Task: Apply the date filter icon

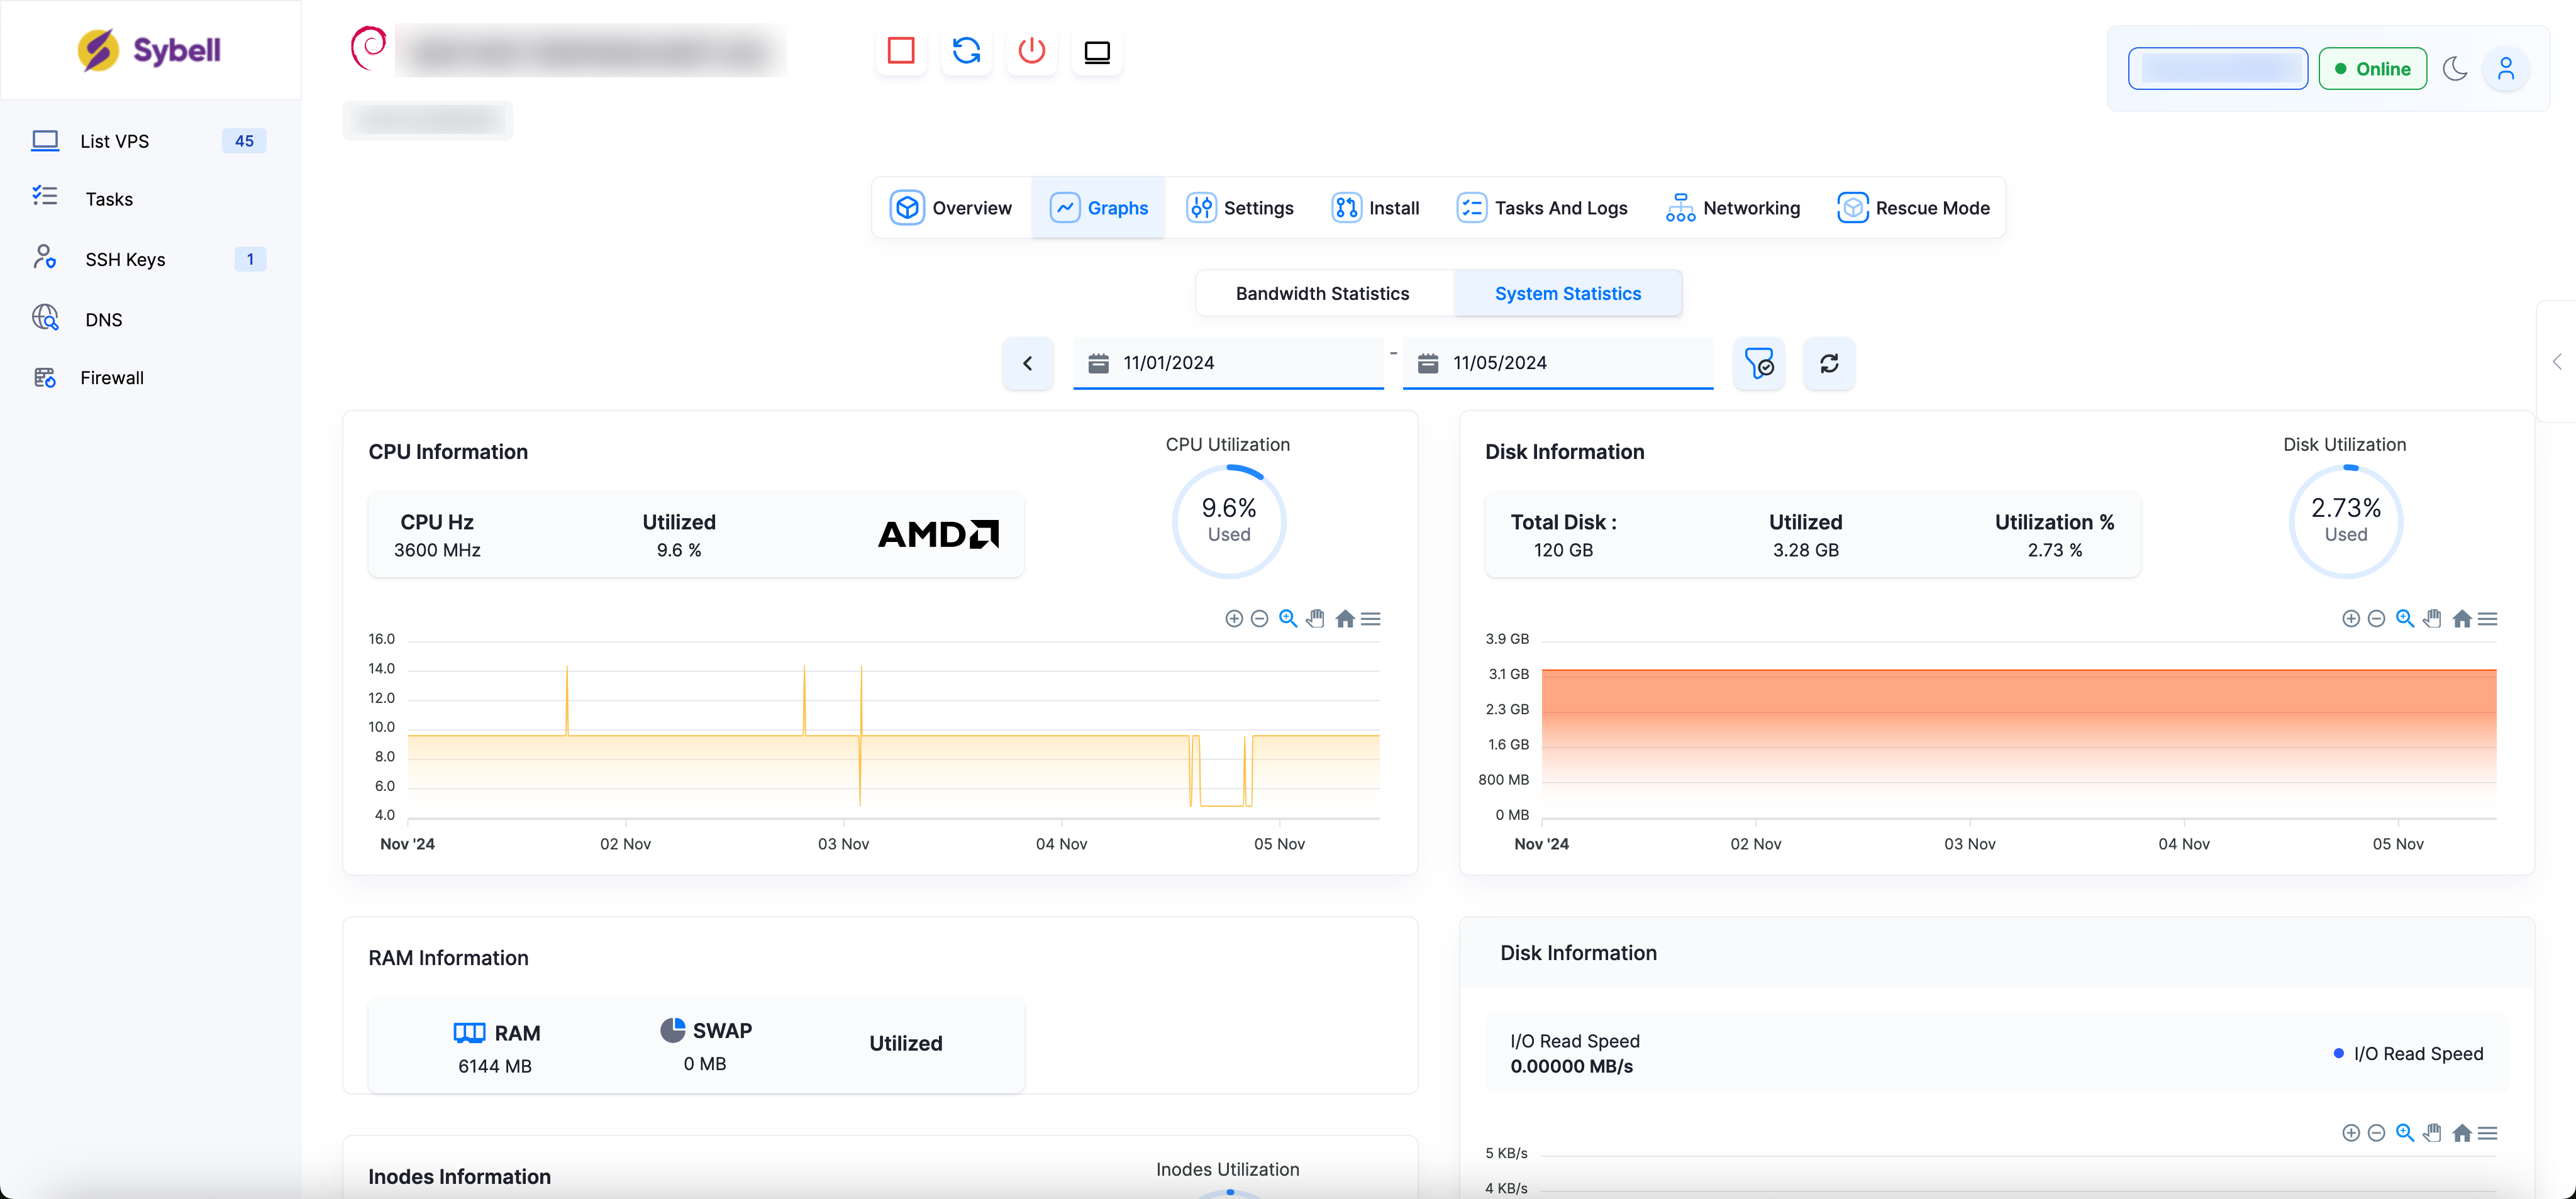Action: [1758, 363]
